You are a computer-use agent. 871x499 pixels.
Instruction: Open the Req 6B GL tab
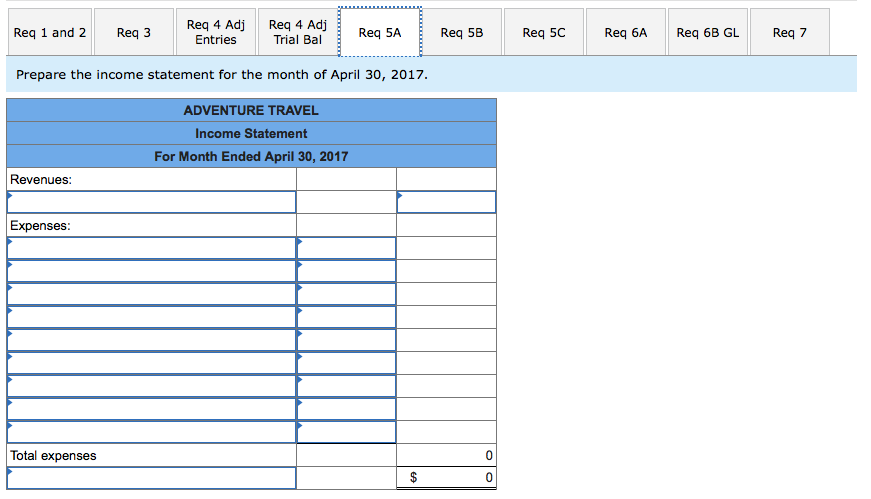[x=708, y=32]
